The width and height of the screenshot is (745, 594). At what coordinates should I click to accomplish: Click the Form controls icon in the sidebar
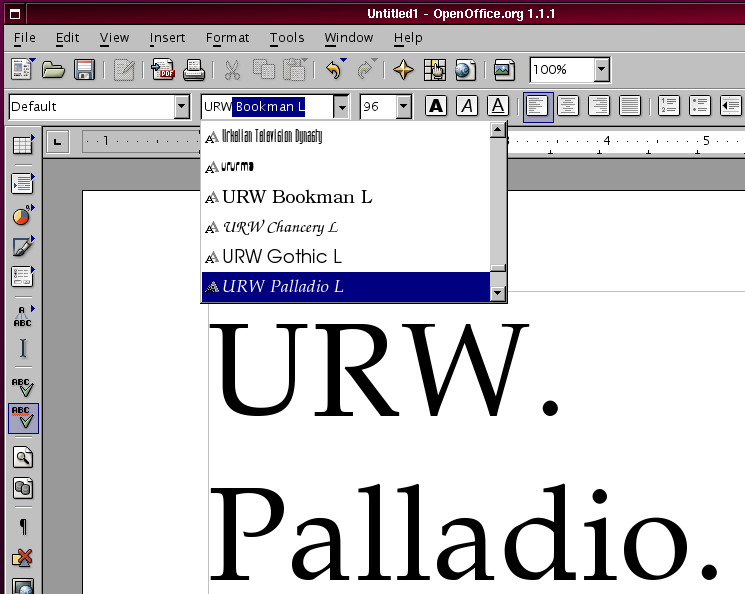pos(23,277)
